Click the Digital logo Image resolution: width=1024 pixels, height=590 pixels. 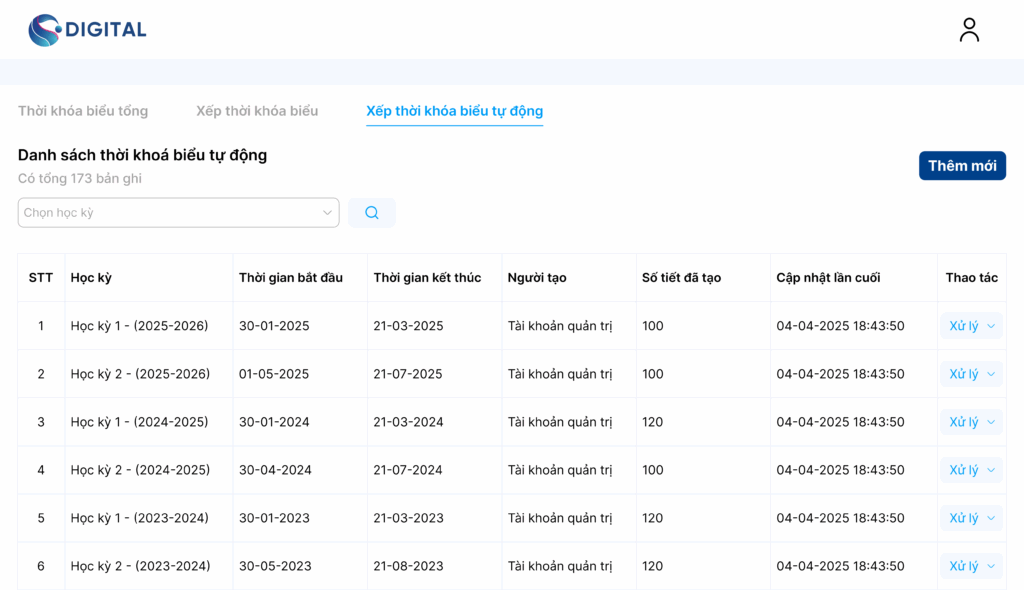[87, 30]
